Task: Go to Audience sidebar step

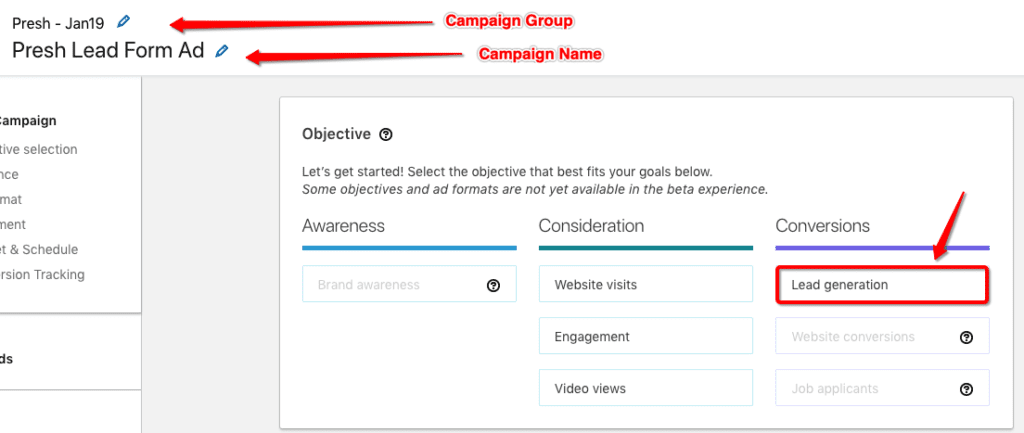Action: (x=9, y=174)
